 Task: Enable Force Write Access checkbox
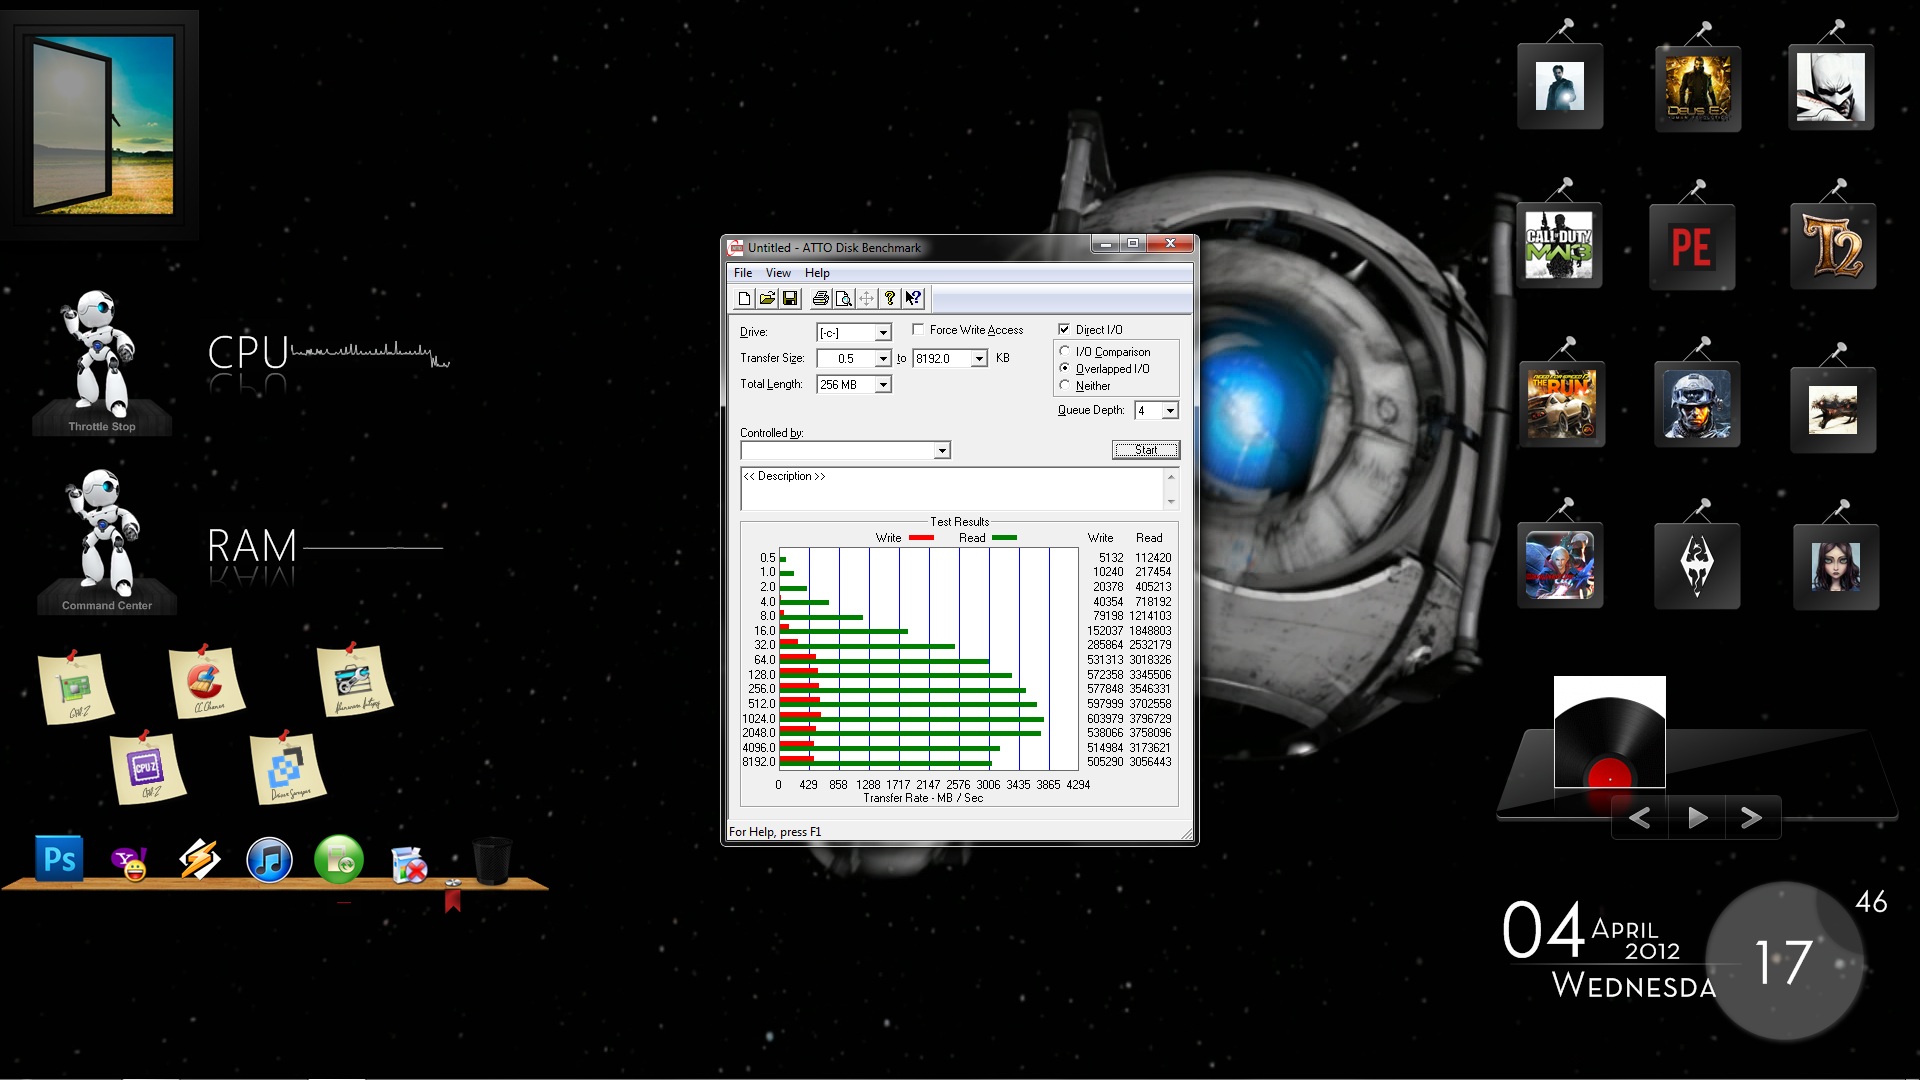[918, 330]
